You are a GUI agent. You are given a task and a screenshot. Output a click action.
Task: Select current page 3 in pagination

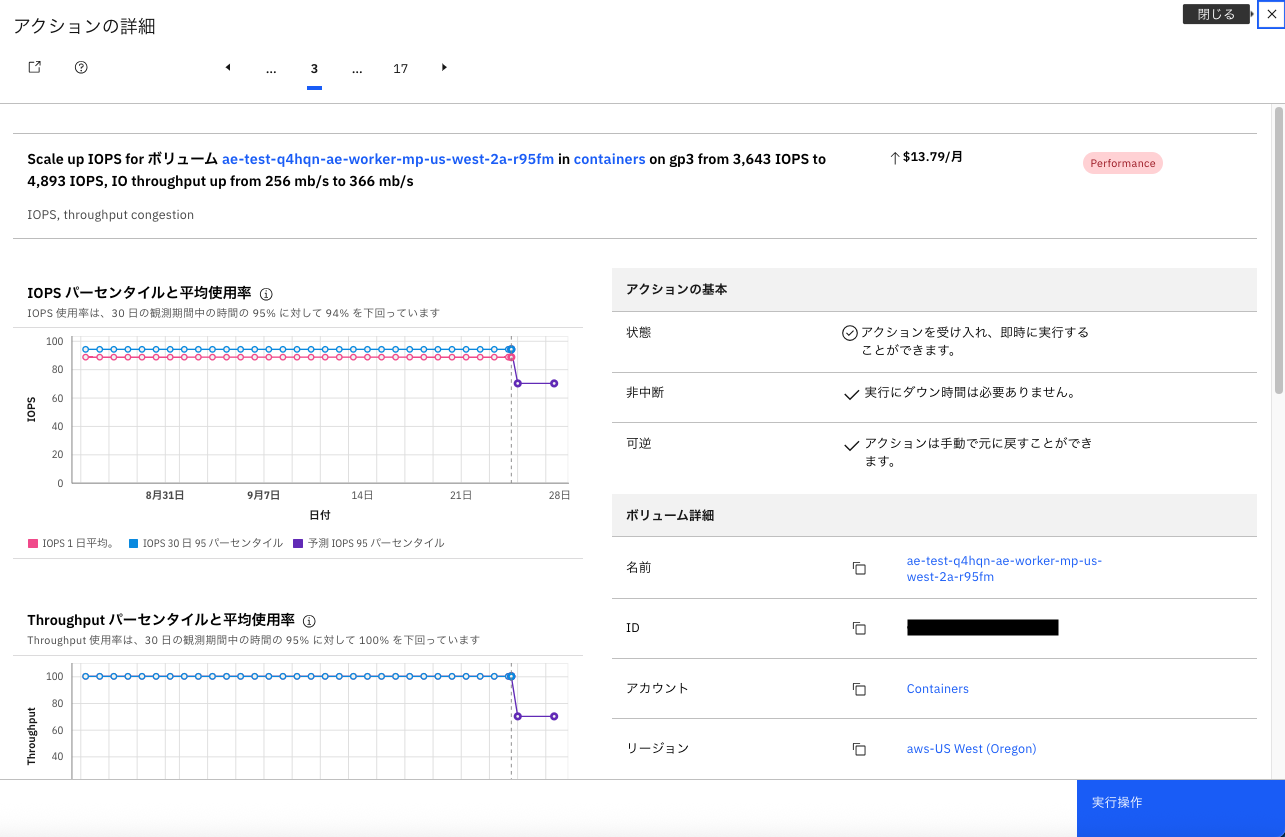tap(314, 69)
